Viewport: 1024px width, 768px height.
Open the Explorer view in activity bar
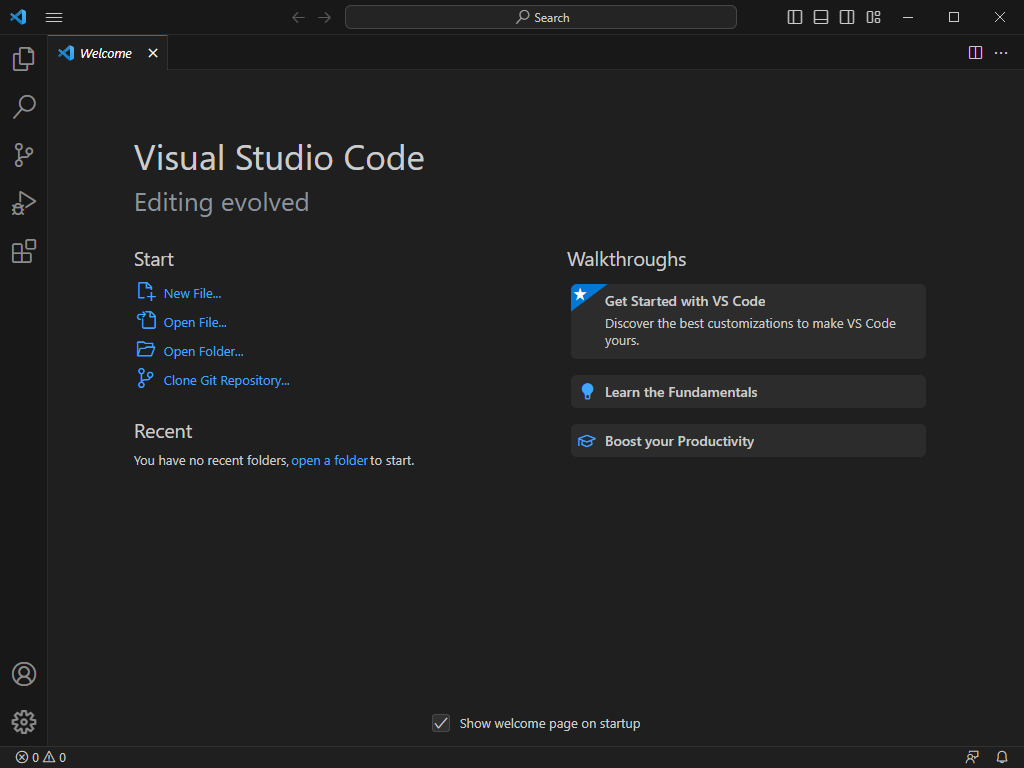[24, 59]
